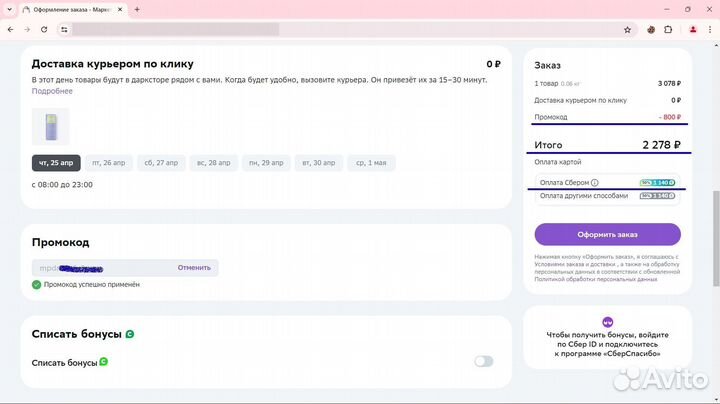The image size is (720, 404).
Task: Reload the page with refresh icon
Action: coord(44,30)
